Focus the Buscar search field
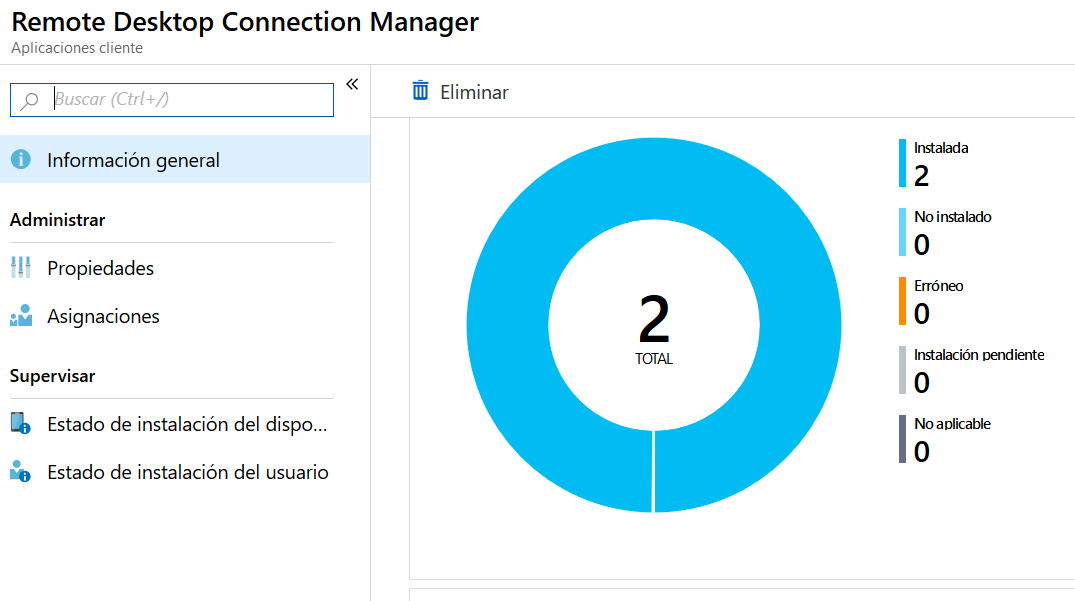 click(172, 100)
